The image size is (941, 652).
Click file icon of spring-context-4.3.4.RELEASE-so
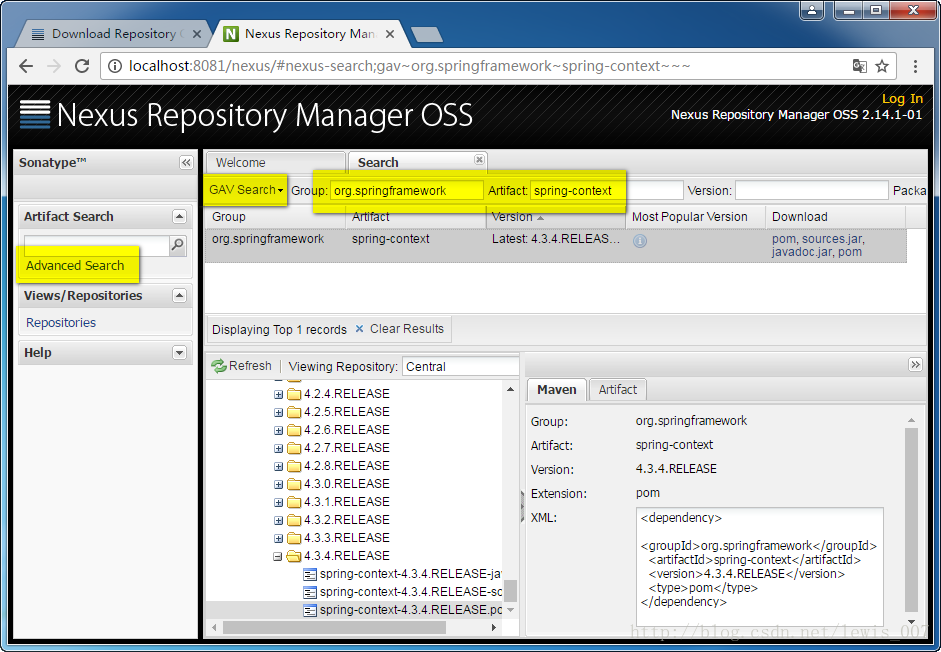click(x=310, y=592)
